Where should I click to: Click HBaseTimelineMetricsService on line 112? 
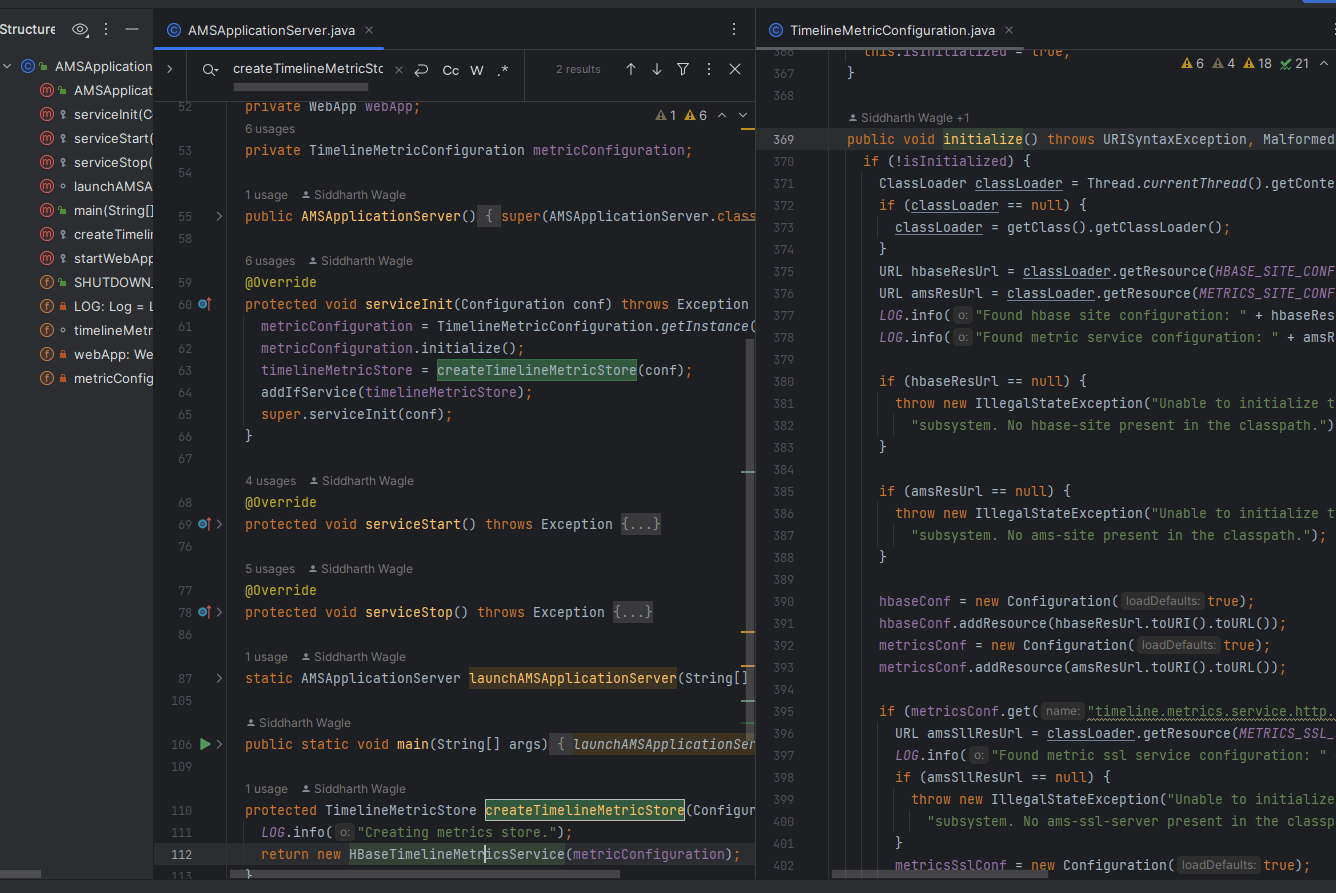[457, 854]
